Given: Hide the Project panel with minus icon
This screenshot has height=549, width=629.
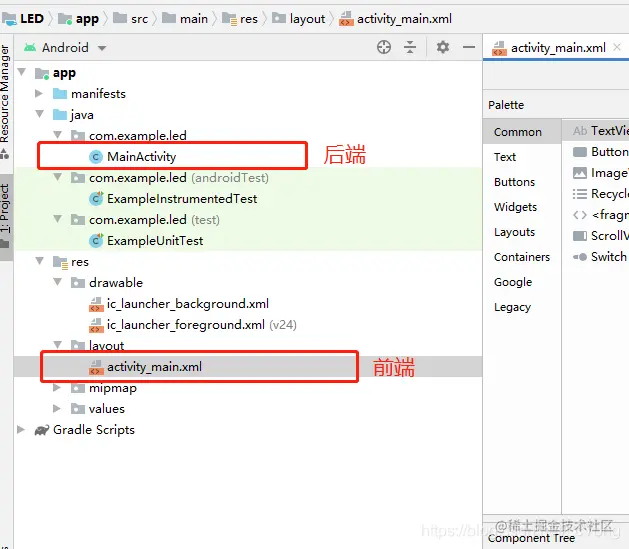Looking at the screenshot, I should (x=469, y=47).
